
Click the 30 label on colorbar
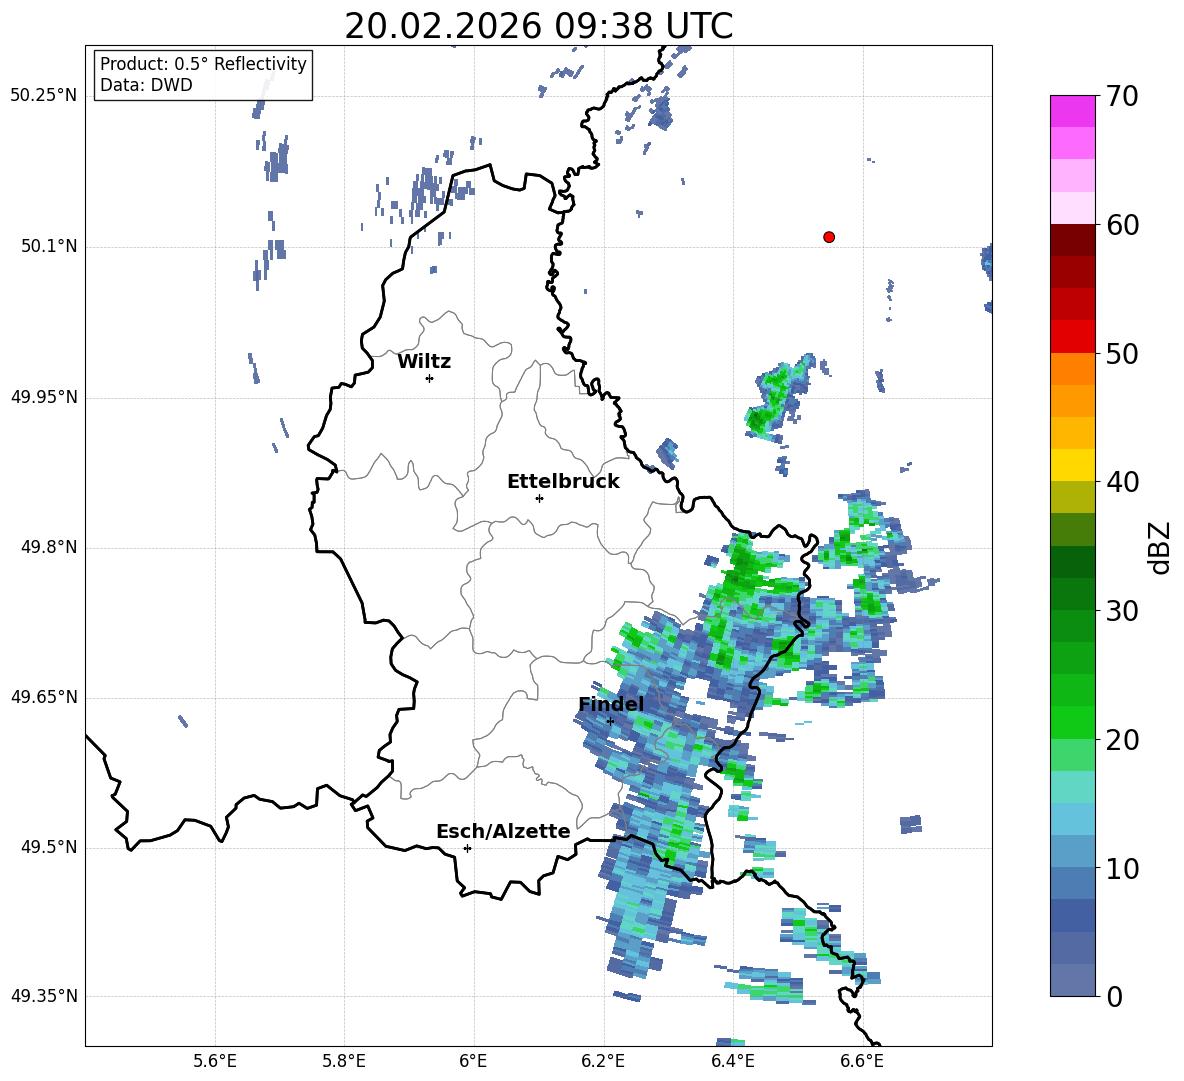[x=1121, y=611]
